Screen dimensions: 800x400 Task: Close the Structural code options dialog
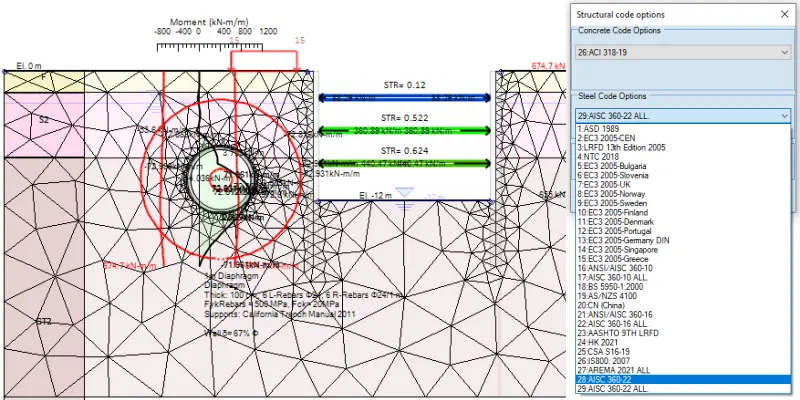coord(785,14)
